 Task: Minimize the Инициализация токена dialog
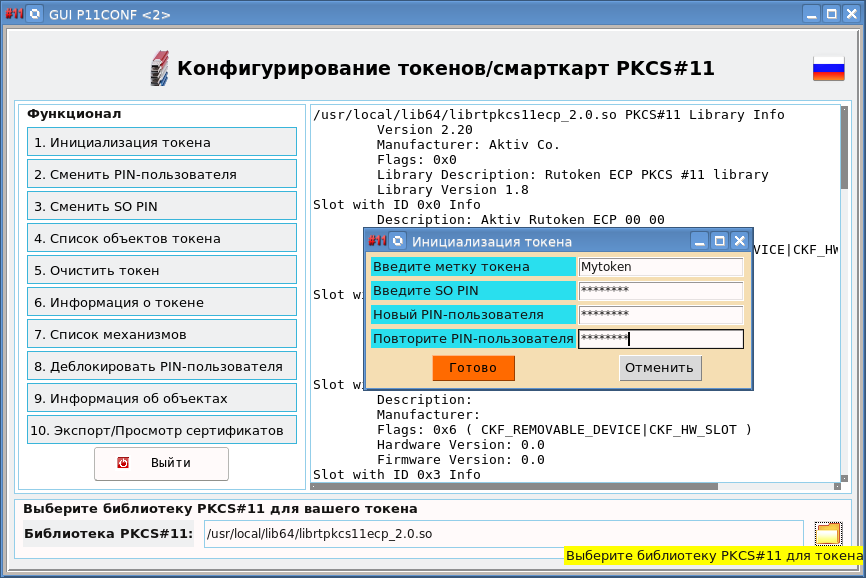coord(700,241)
